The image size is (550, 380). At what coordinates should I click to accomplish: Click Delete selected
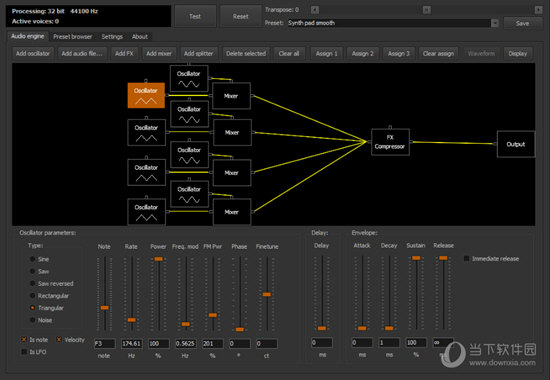point(246,54)
